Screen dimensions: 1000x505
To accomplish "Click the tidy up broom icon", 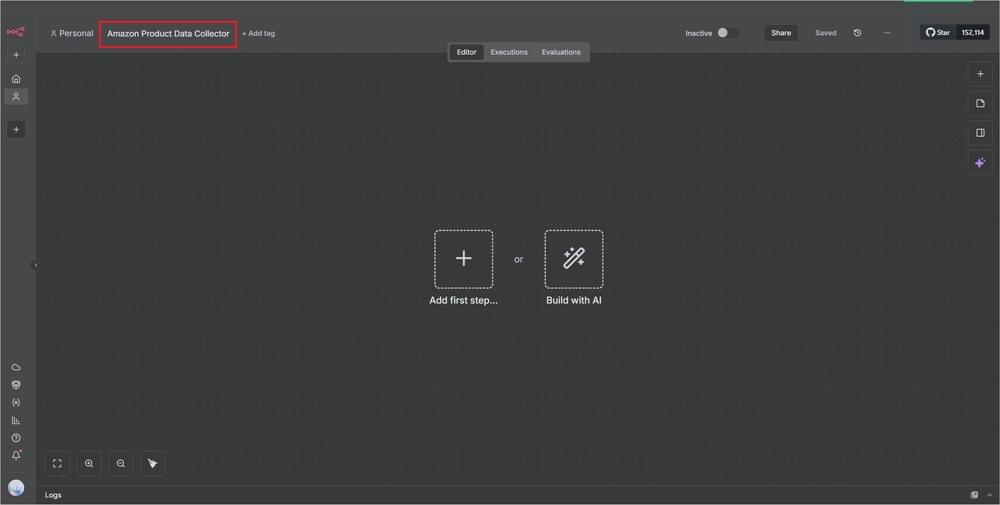I will [x=152, y=463].
